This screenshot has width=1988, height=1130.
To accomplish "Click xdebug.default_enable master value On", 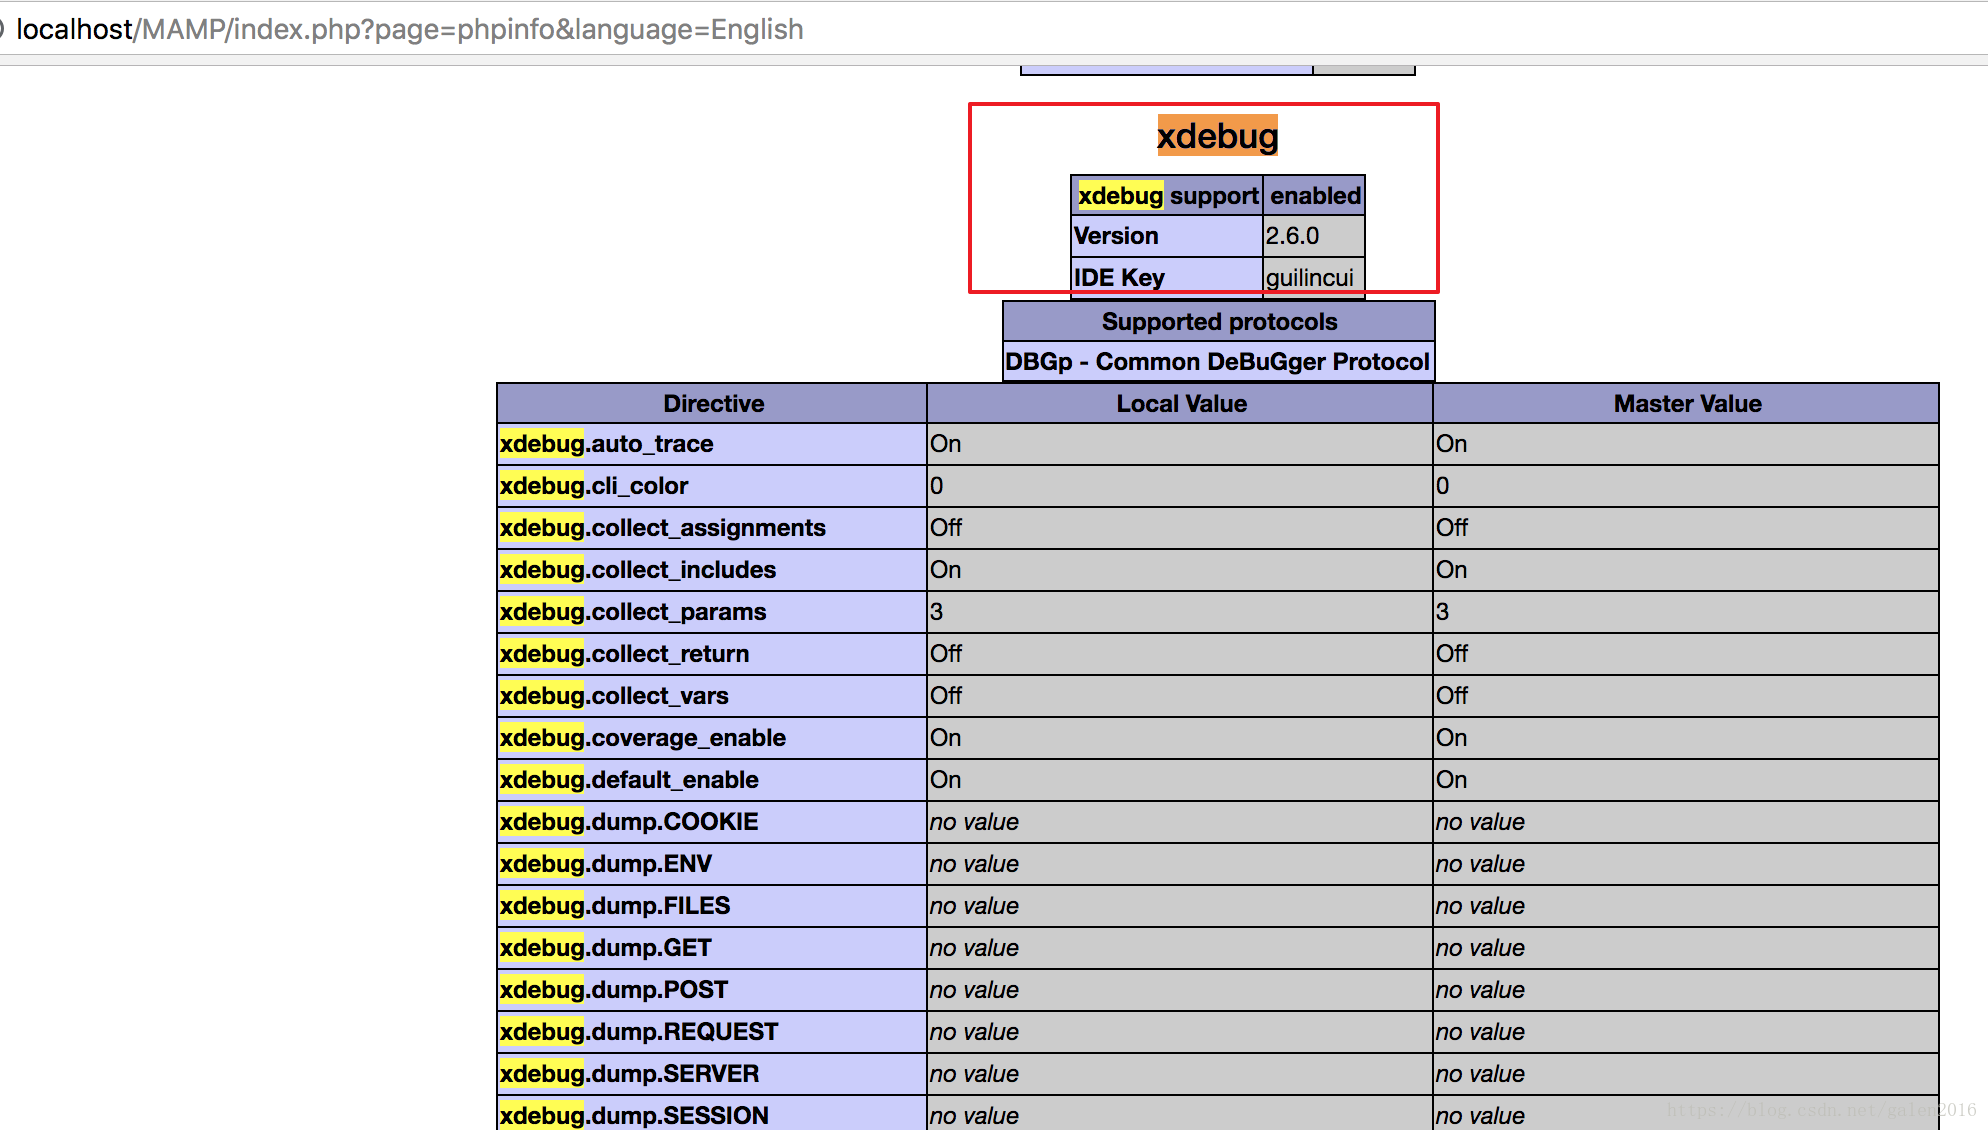I will pos(1451,780).
